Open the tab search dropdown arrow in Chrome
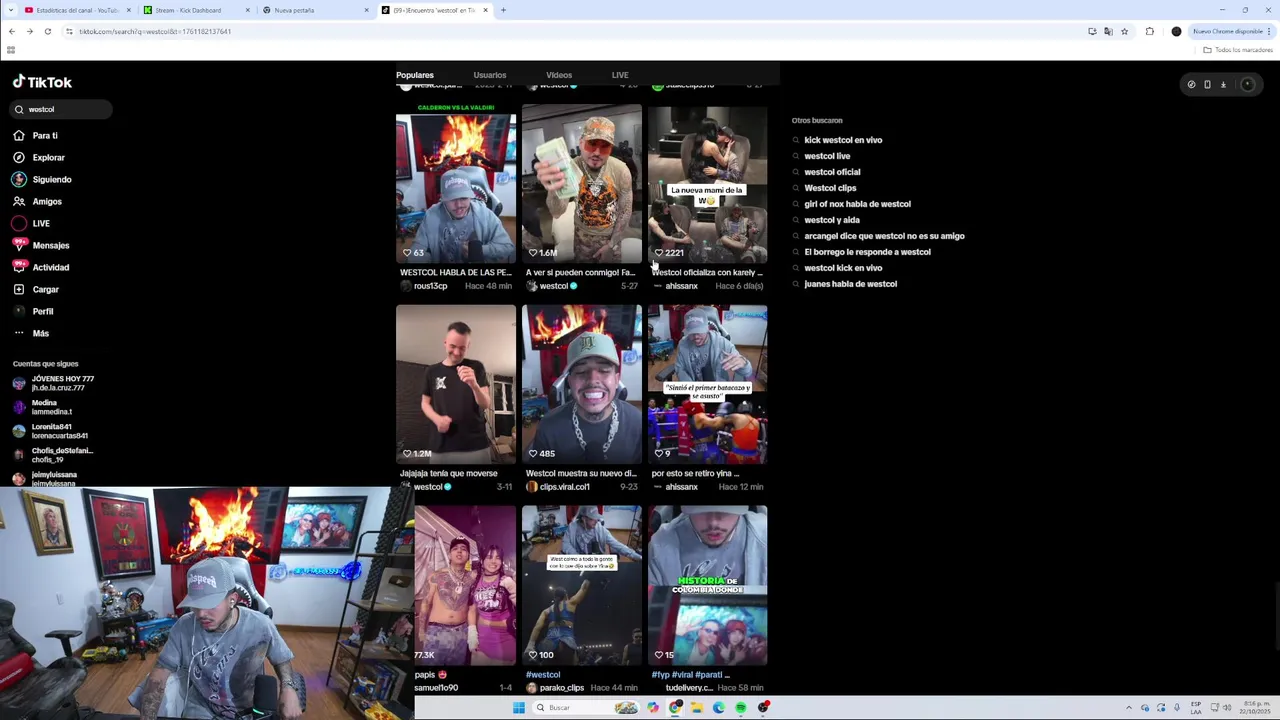This screenshot has width=1280, height=720. [x=11, y=10]
